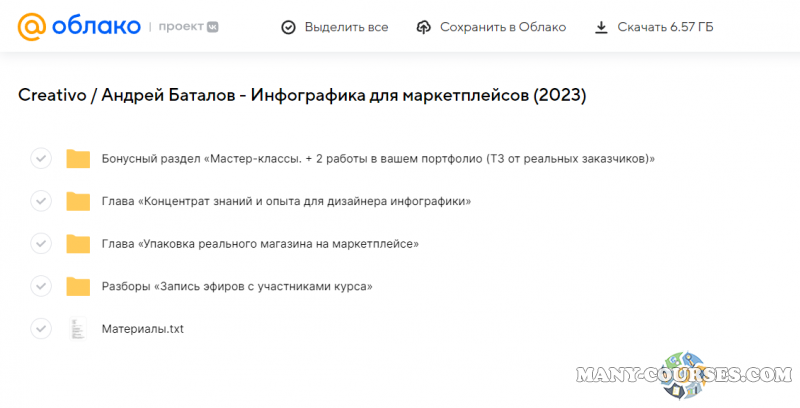Viewport: 800px width, 408px height.
Task: Open Разборы «Запись эфиров с участниками курса»
Action: [237, 286]
